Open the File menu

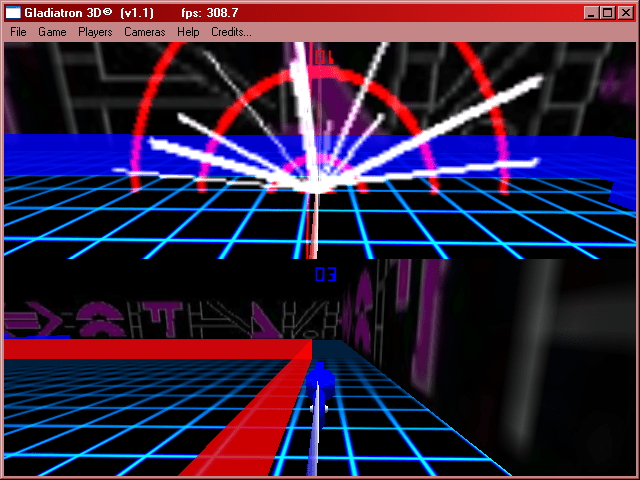pyautogui.click(x=18, y=32)
